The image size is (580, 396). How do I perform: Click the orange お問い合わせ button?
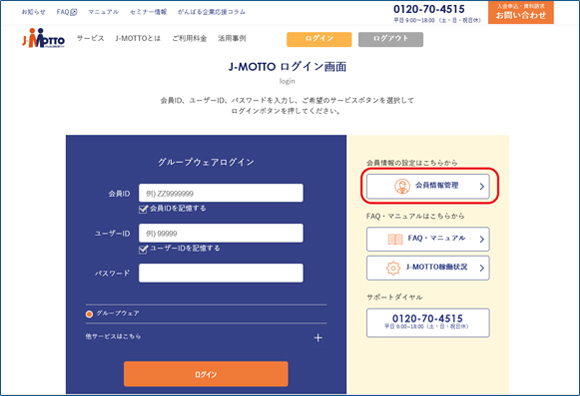pos(521,12)
